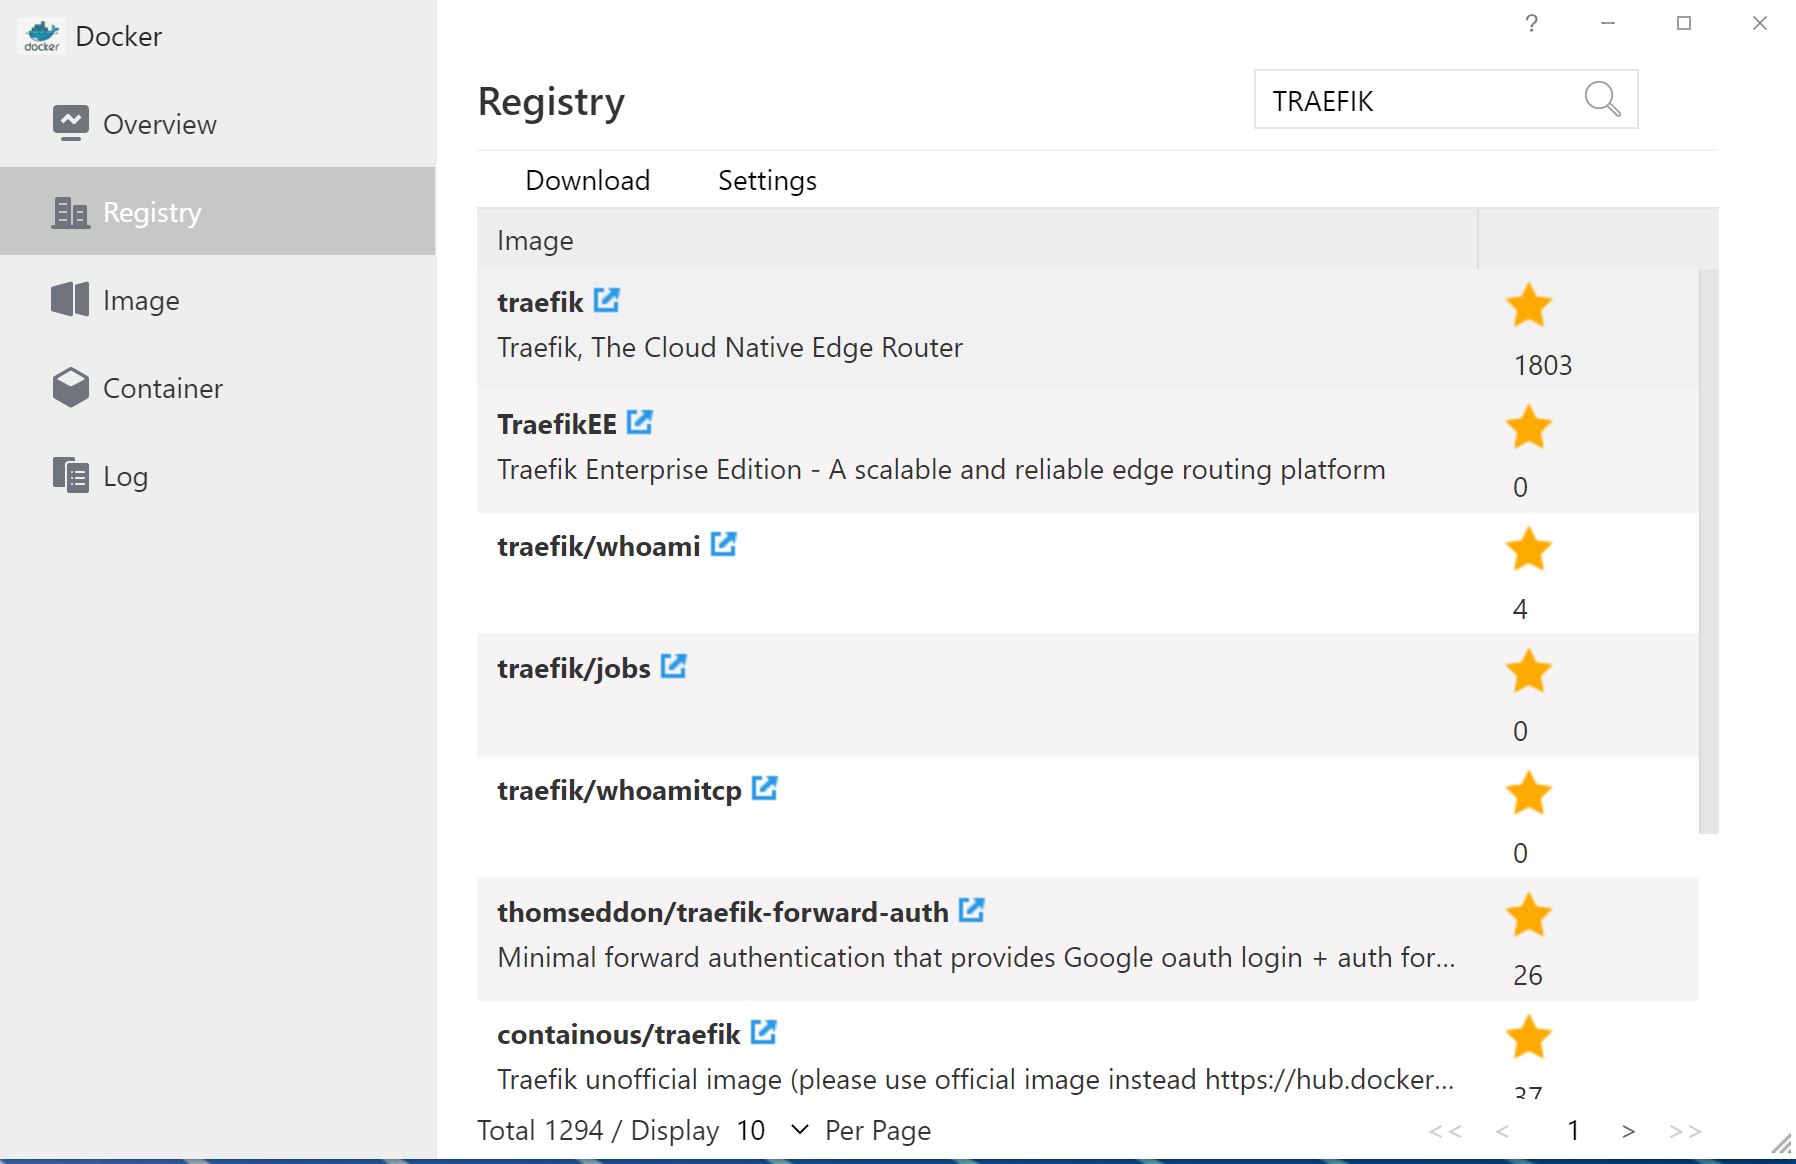Click the star icon on traefik/whoamitcp row
This screenshot has height=1164, width=1796.
[x=1529, y=793]
